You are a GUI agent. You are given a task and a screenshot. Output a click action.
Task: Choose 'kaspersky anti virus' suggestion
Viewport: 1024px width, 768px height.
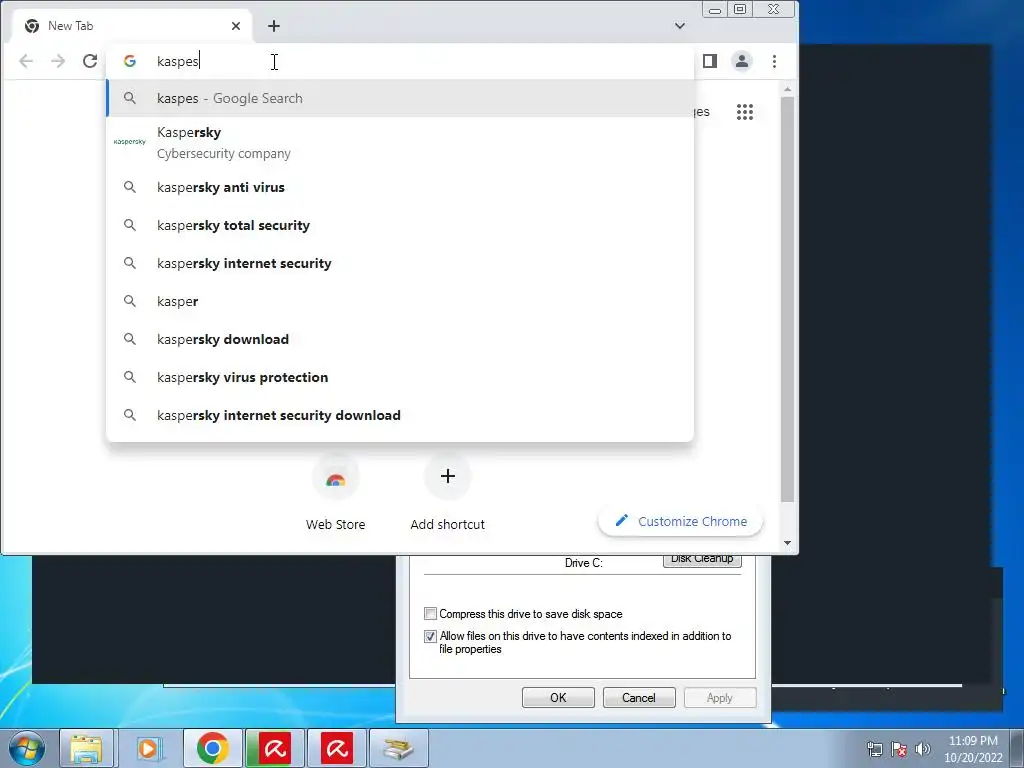click(x=400, y=187)
